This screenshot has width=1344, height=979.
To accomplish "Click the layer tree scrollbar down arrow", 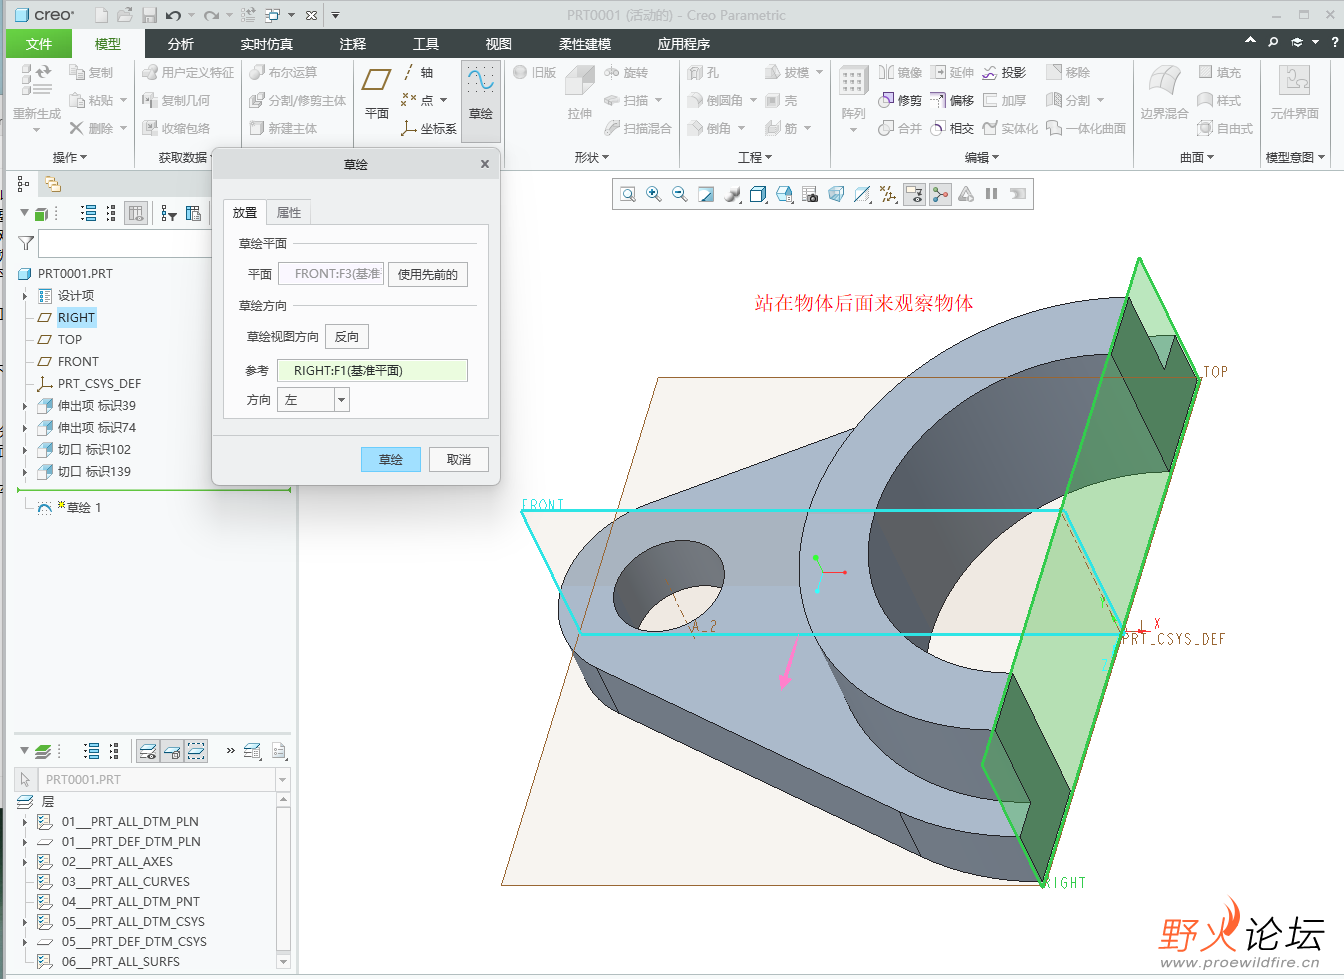I will click(284, 962).
